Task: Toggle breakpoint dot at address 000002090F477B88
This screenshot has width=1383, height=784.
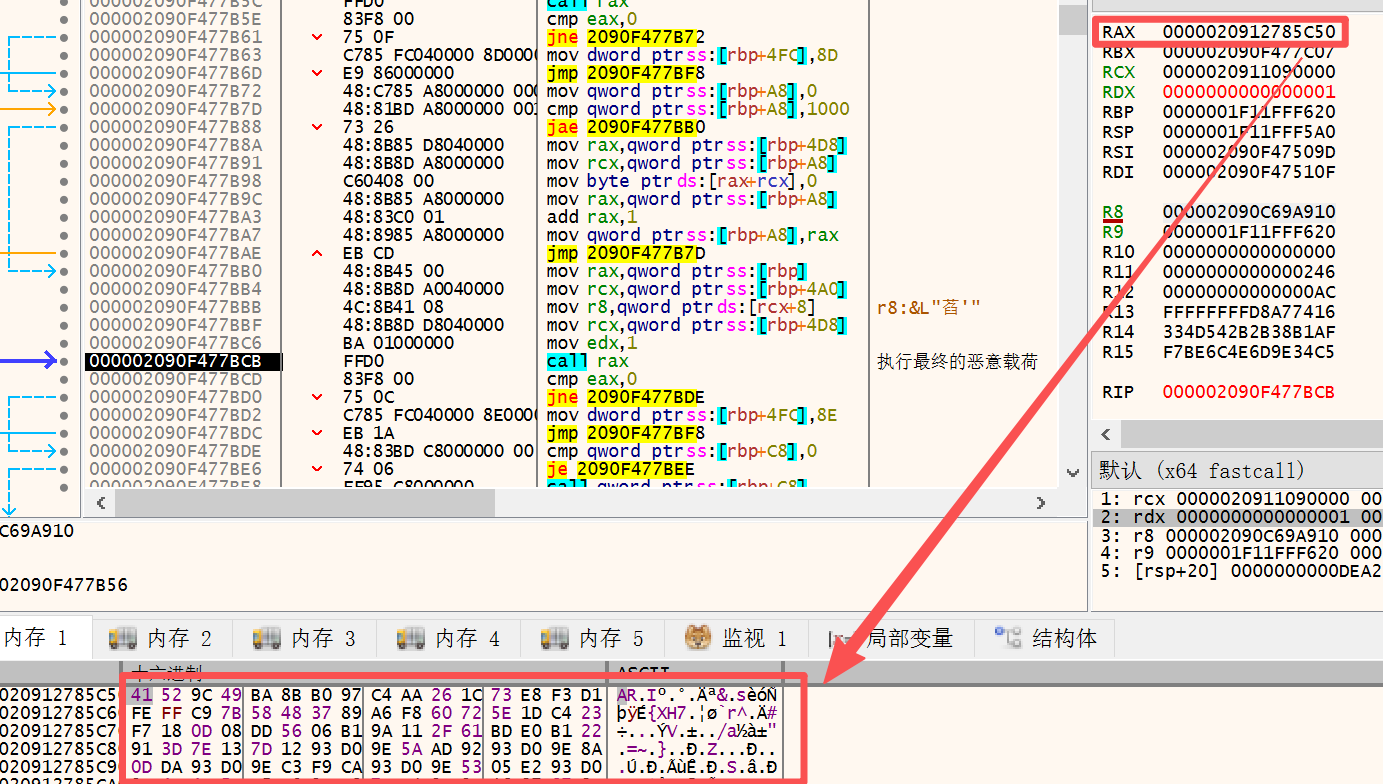Action: [64, 127]
